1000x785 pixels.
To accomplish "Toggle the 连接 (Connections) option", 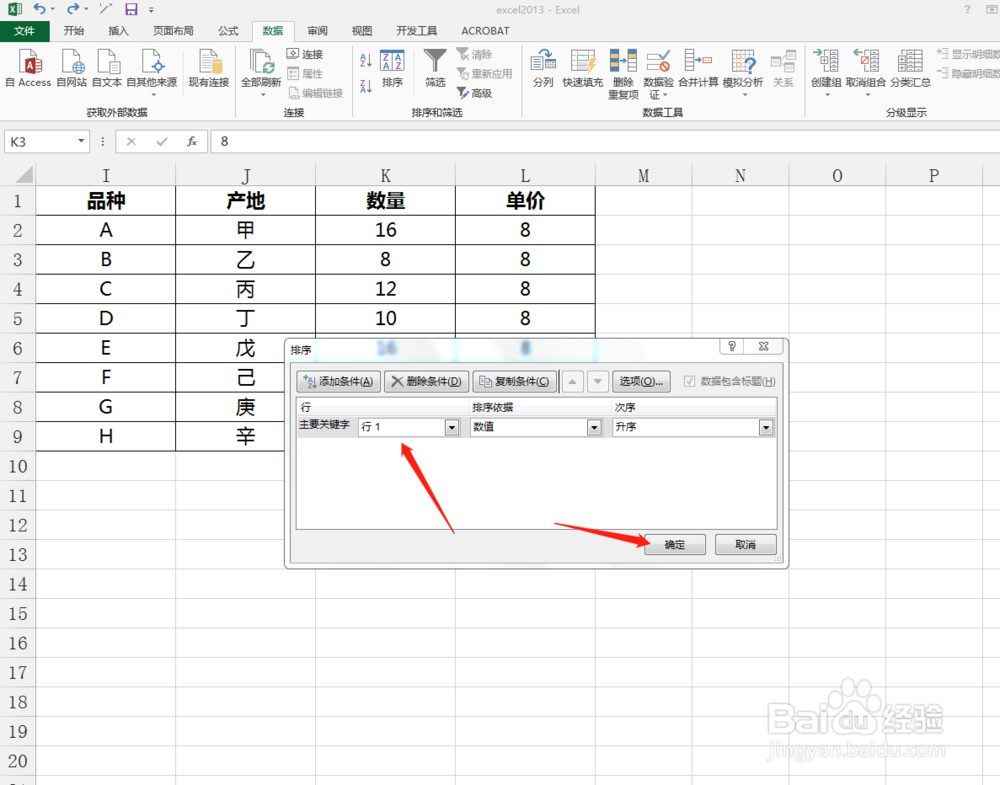I will 303,54.
